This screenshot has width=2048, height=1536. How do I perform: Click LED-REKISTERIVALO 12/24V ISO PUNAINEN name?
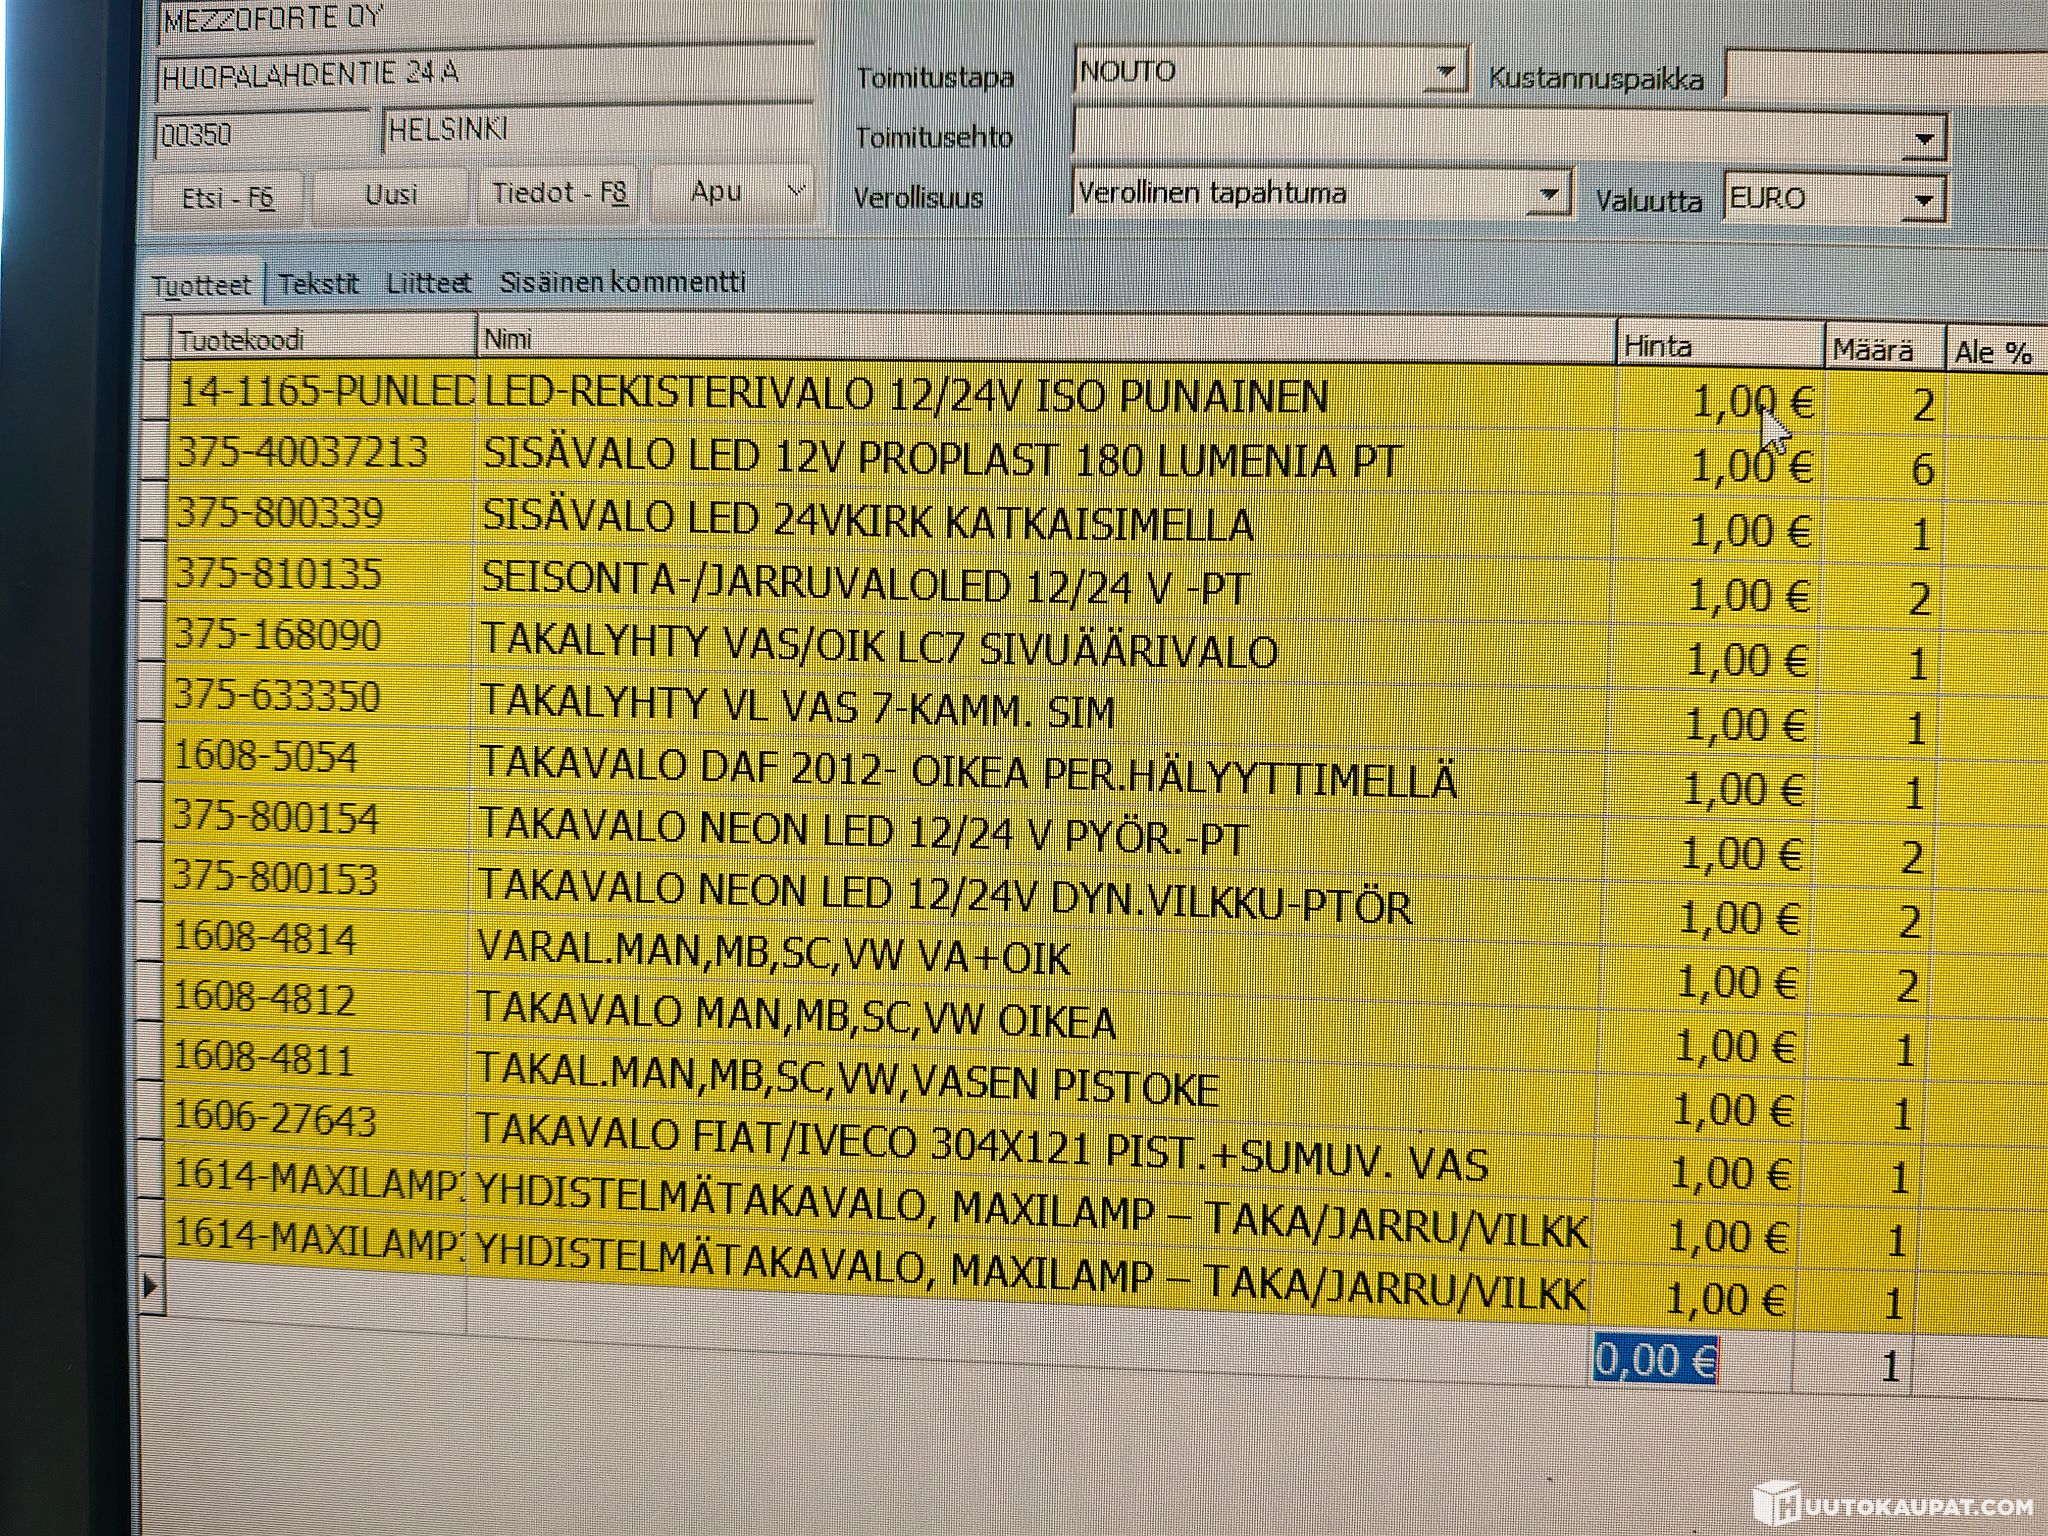click(906, 396)
